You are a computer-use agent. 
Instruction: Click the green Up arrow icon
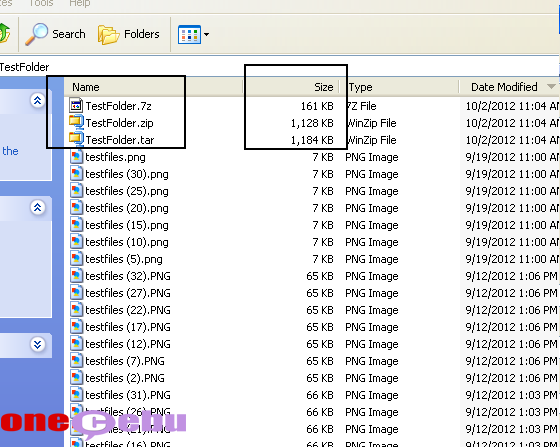coord(4,33)
